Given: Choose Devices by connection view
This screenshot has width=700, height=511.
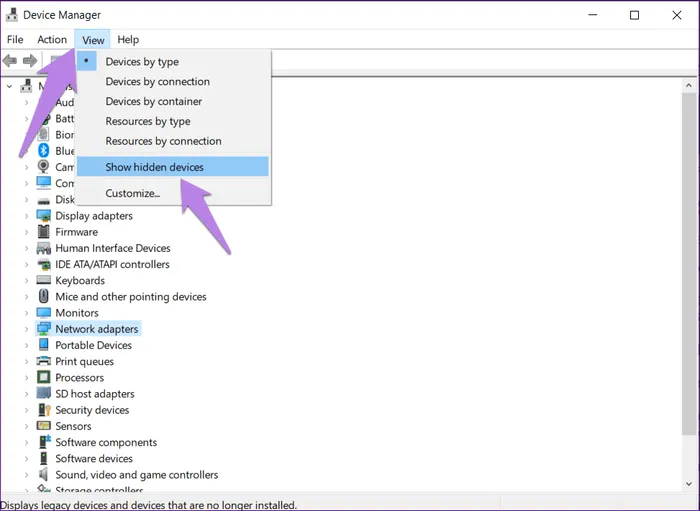Looking at the screenshot, I should 157,82.
